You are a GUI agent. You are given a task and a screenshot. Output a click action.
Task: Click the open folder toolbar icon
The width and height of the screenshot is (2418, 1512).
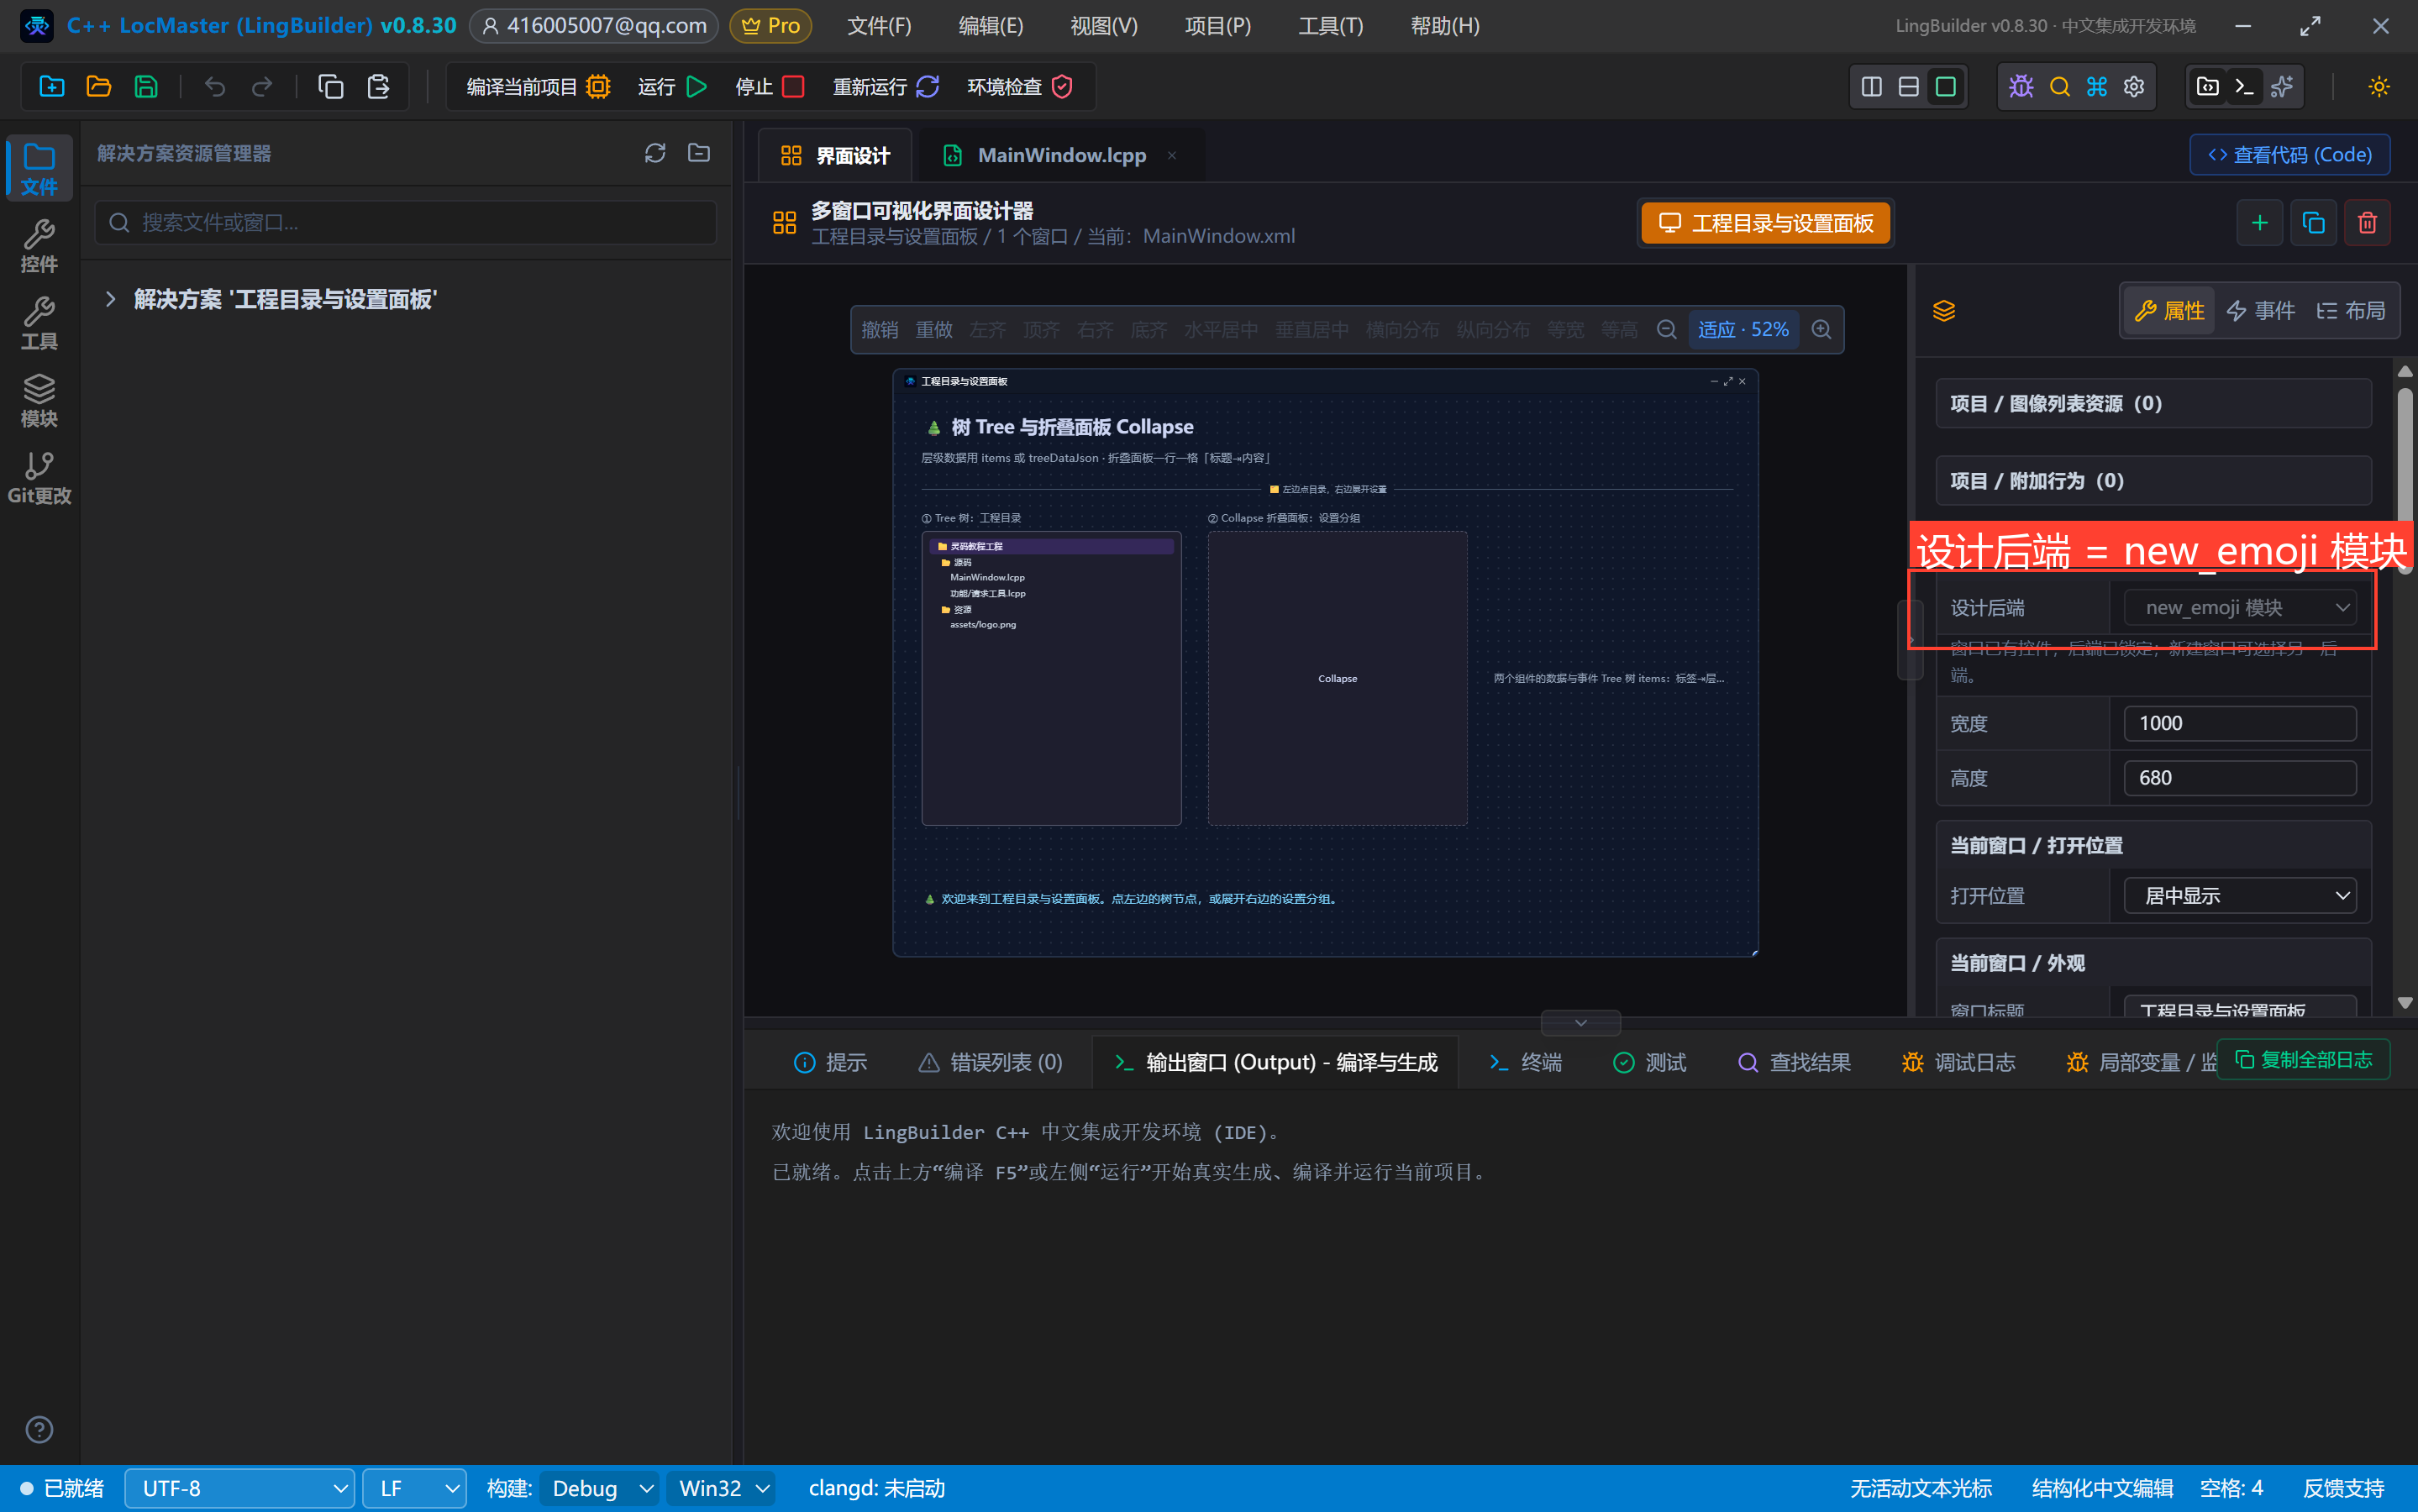(x=99, y=87)
